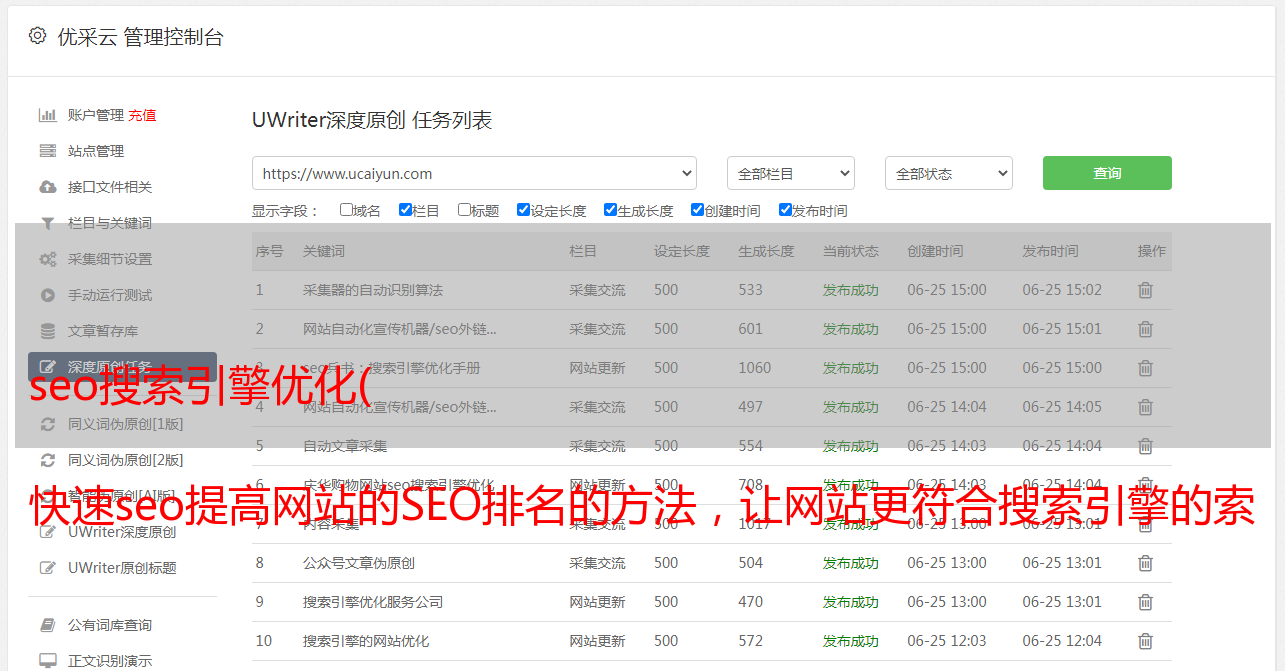Click the keyword 搜索引擎优化服务公司
The width and height of the screenshot is (1285, 671).
373,602
